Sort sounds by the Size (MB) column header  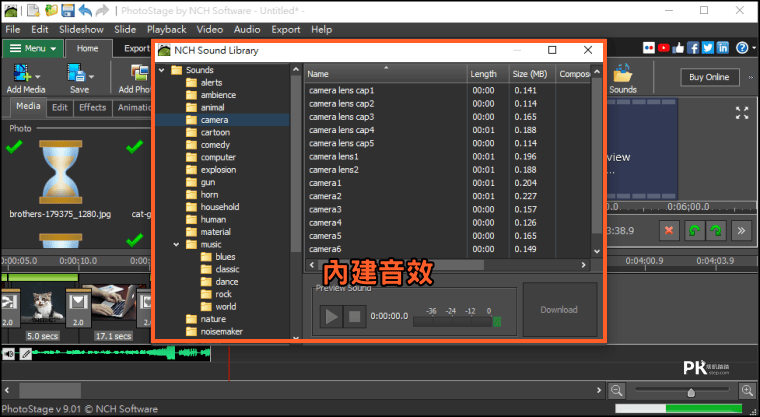pos(531,74)
